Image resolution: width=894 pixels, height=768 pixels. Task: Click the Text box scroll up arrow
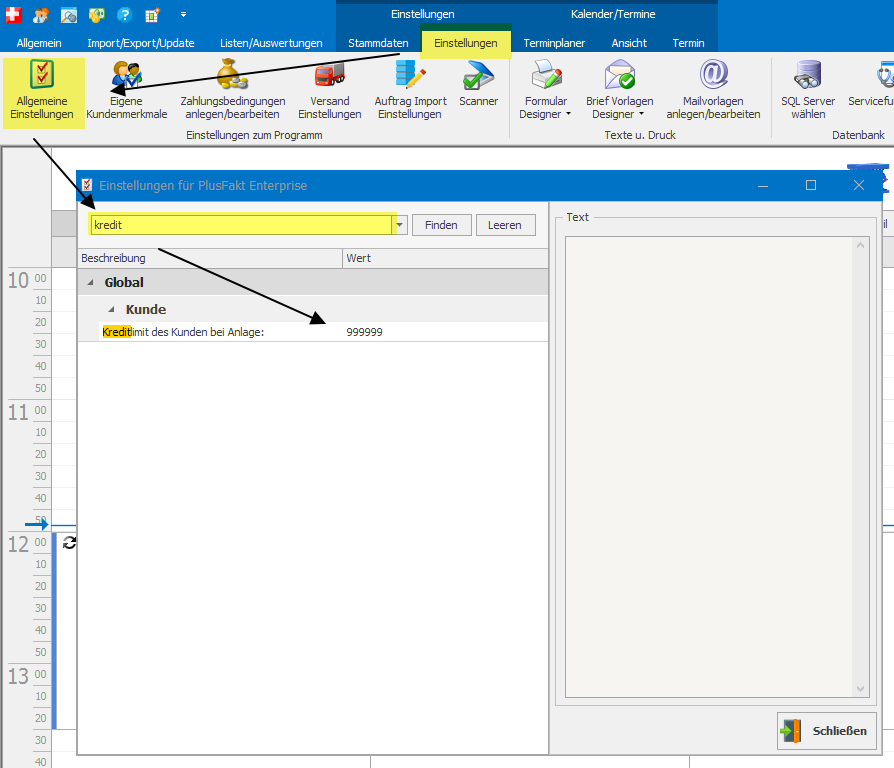tap(860, 245)
